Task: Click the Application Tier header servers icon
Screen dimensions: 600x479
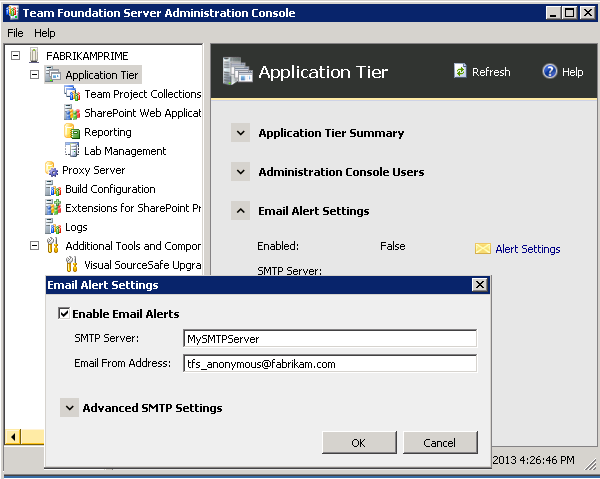Action: pos(238,71)
